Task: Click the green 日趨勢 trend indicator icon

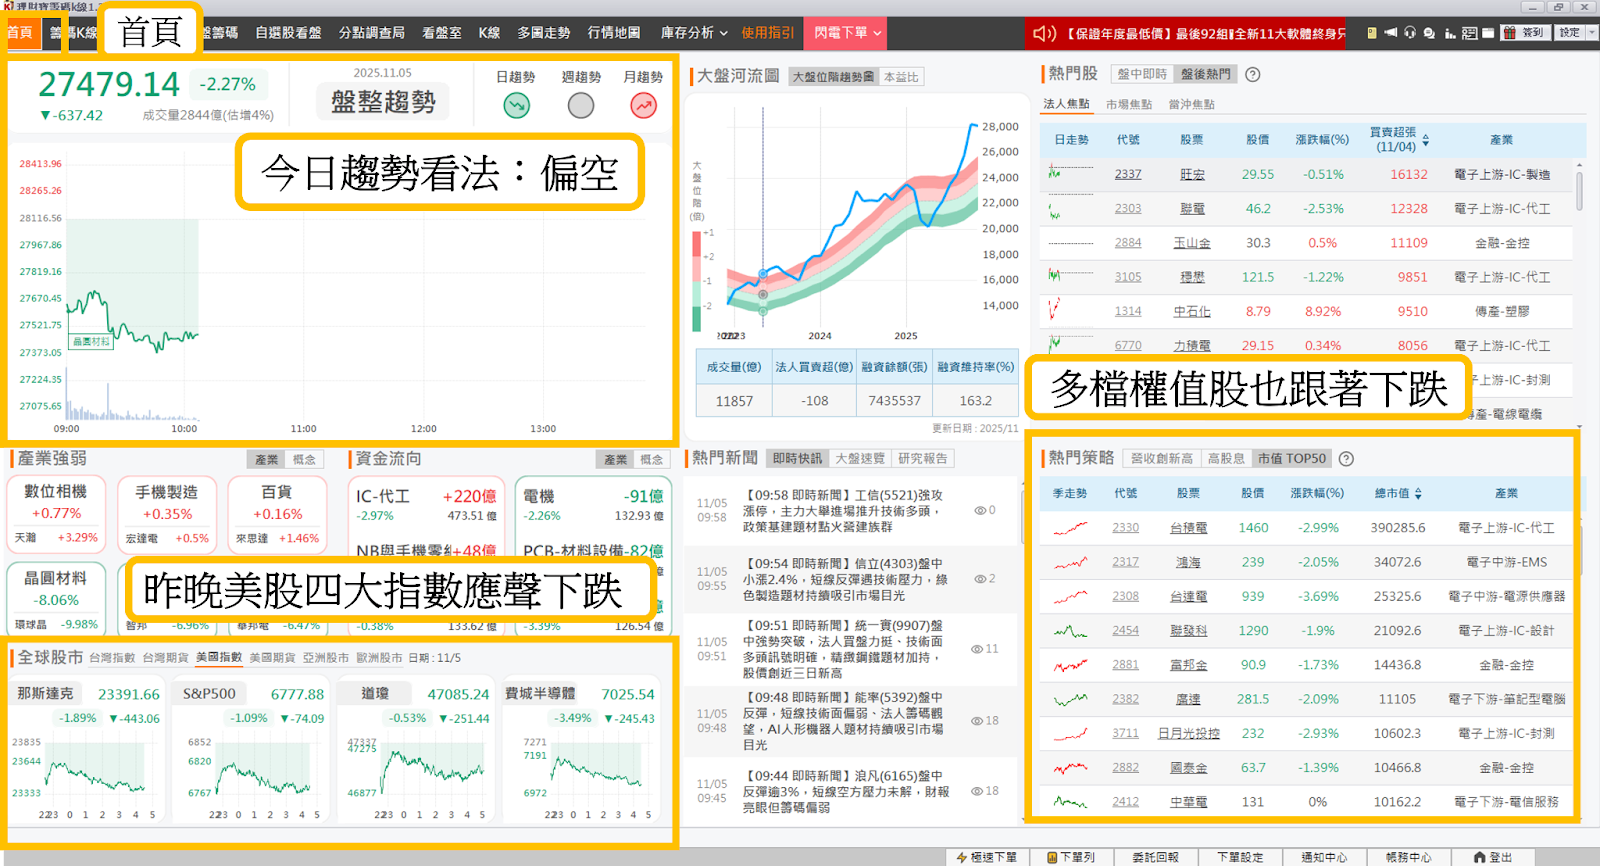Action: point(516,105)
